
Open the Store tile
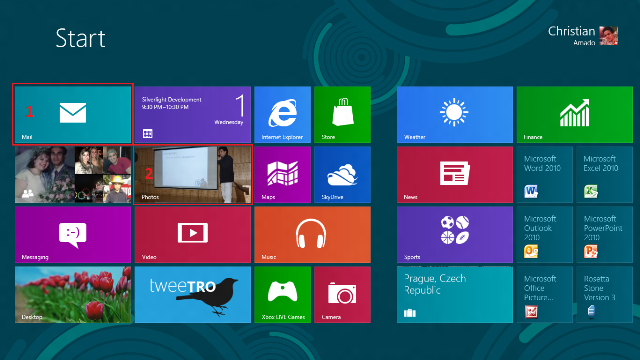tap(342, 114)
